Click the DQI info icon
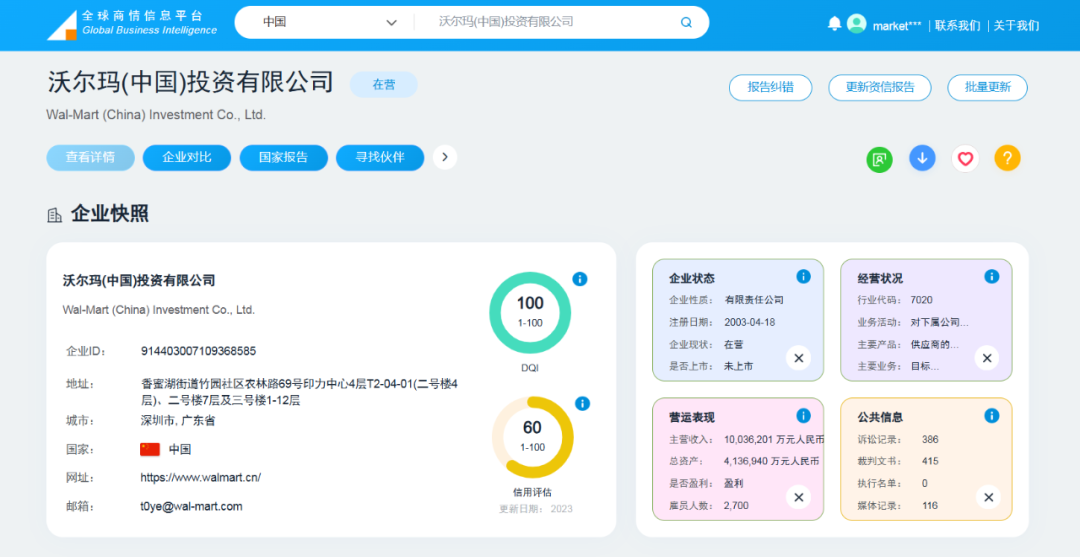Screen dimensions: 1080x557 click(x=580, y=279)
